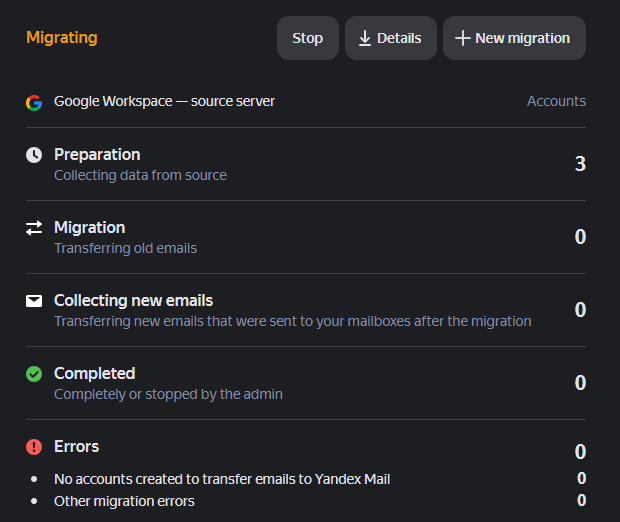Viewport: 620px width, 522px height.
Task: Stop the running migration
Action: point(308,38)
